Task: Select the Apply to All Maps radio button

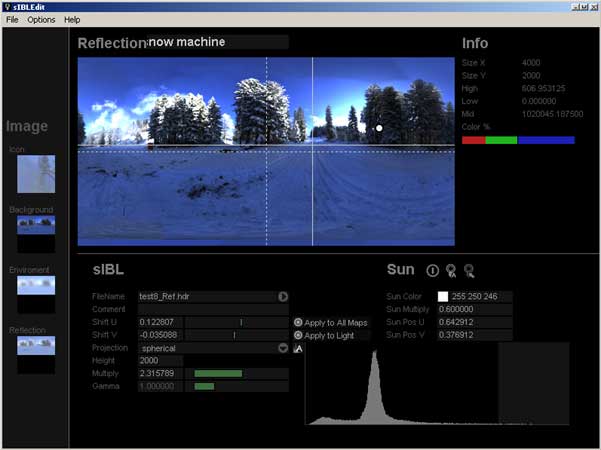Action: [x=298, y=322]
